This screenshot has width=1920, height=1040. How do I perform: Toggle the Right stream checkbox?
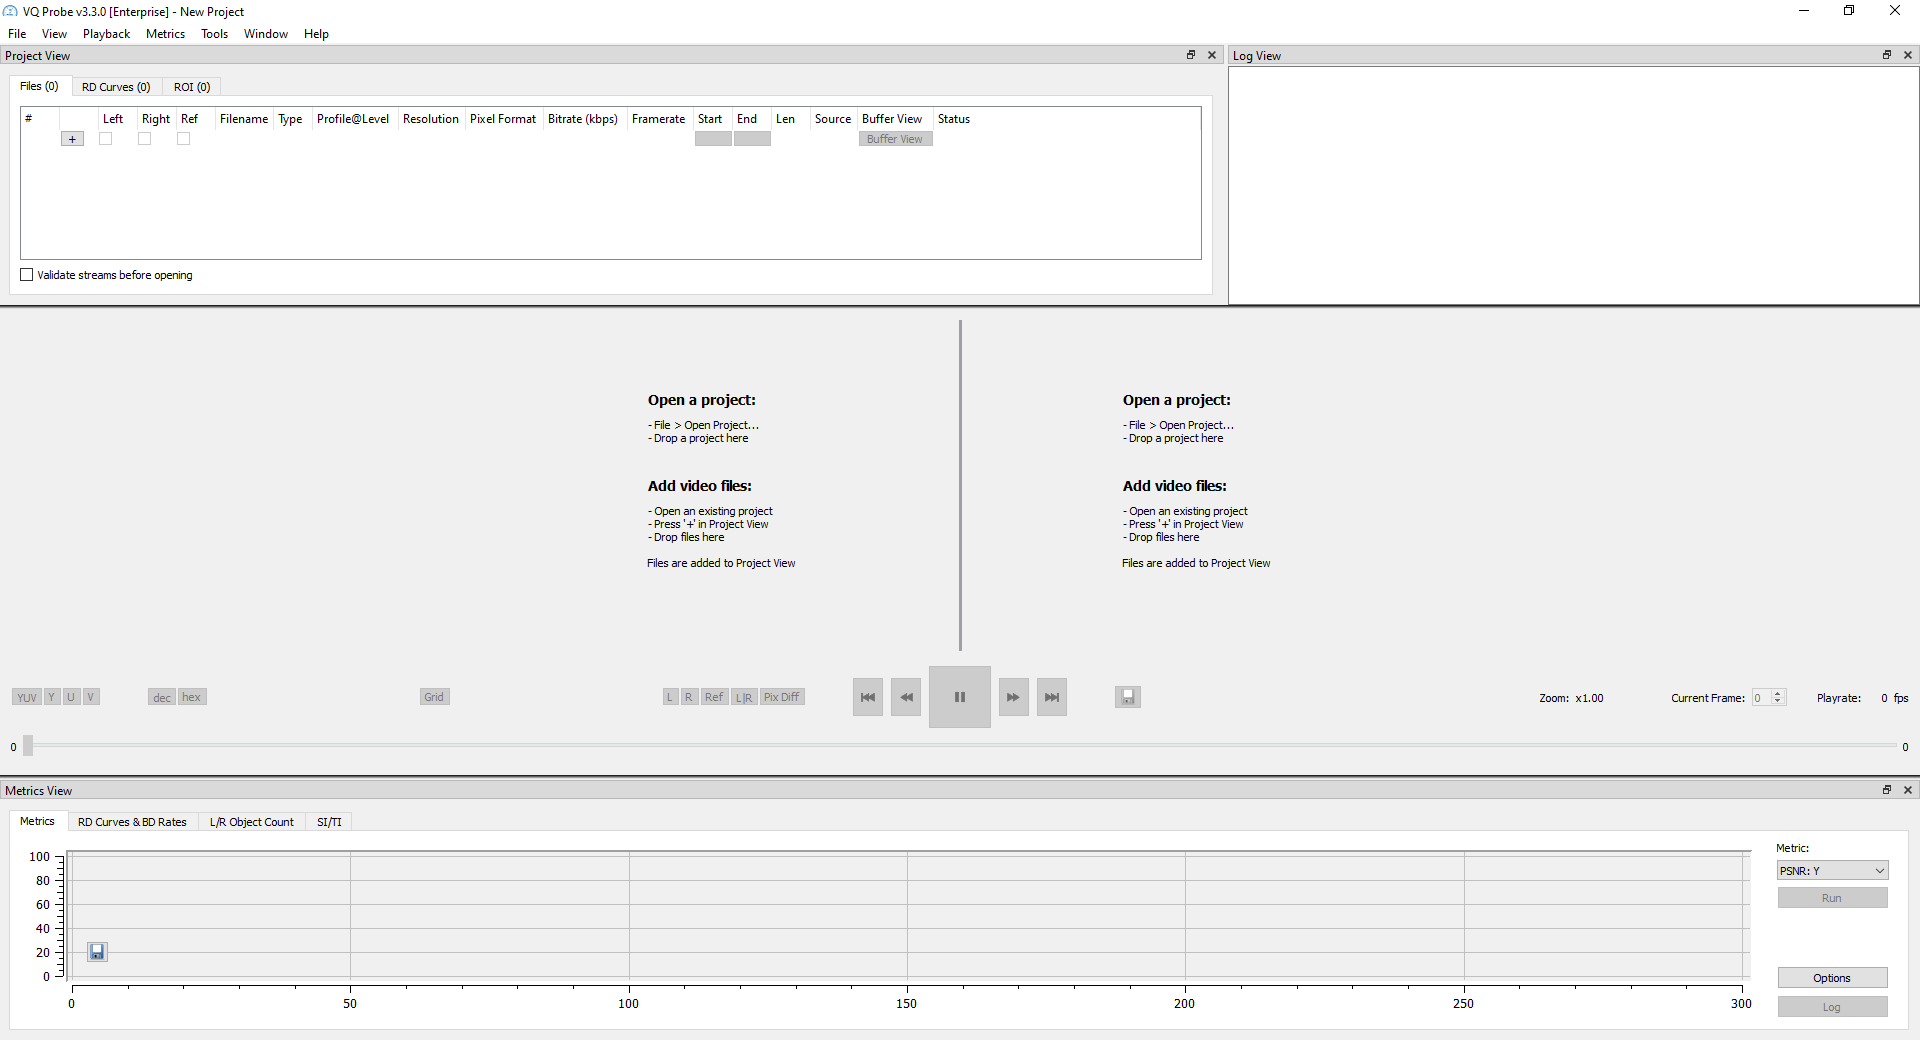tap(144, 139)
